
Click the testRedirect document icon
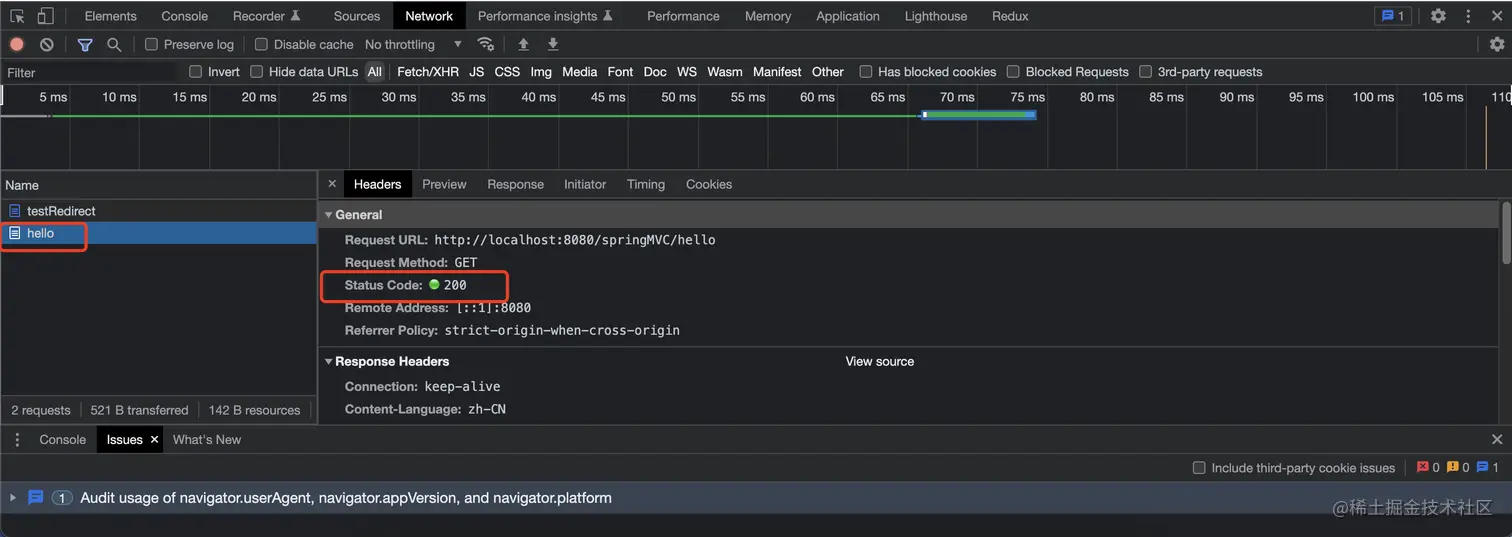[x=14, y=211]
